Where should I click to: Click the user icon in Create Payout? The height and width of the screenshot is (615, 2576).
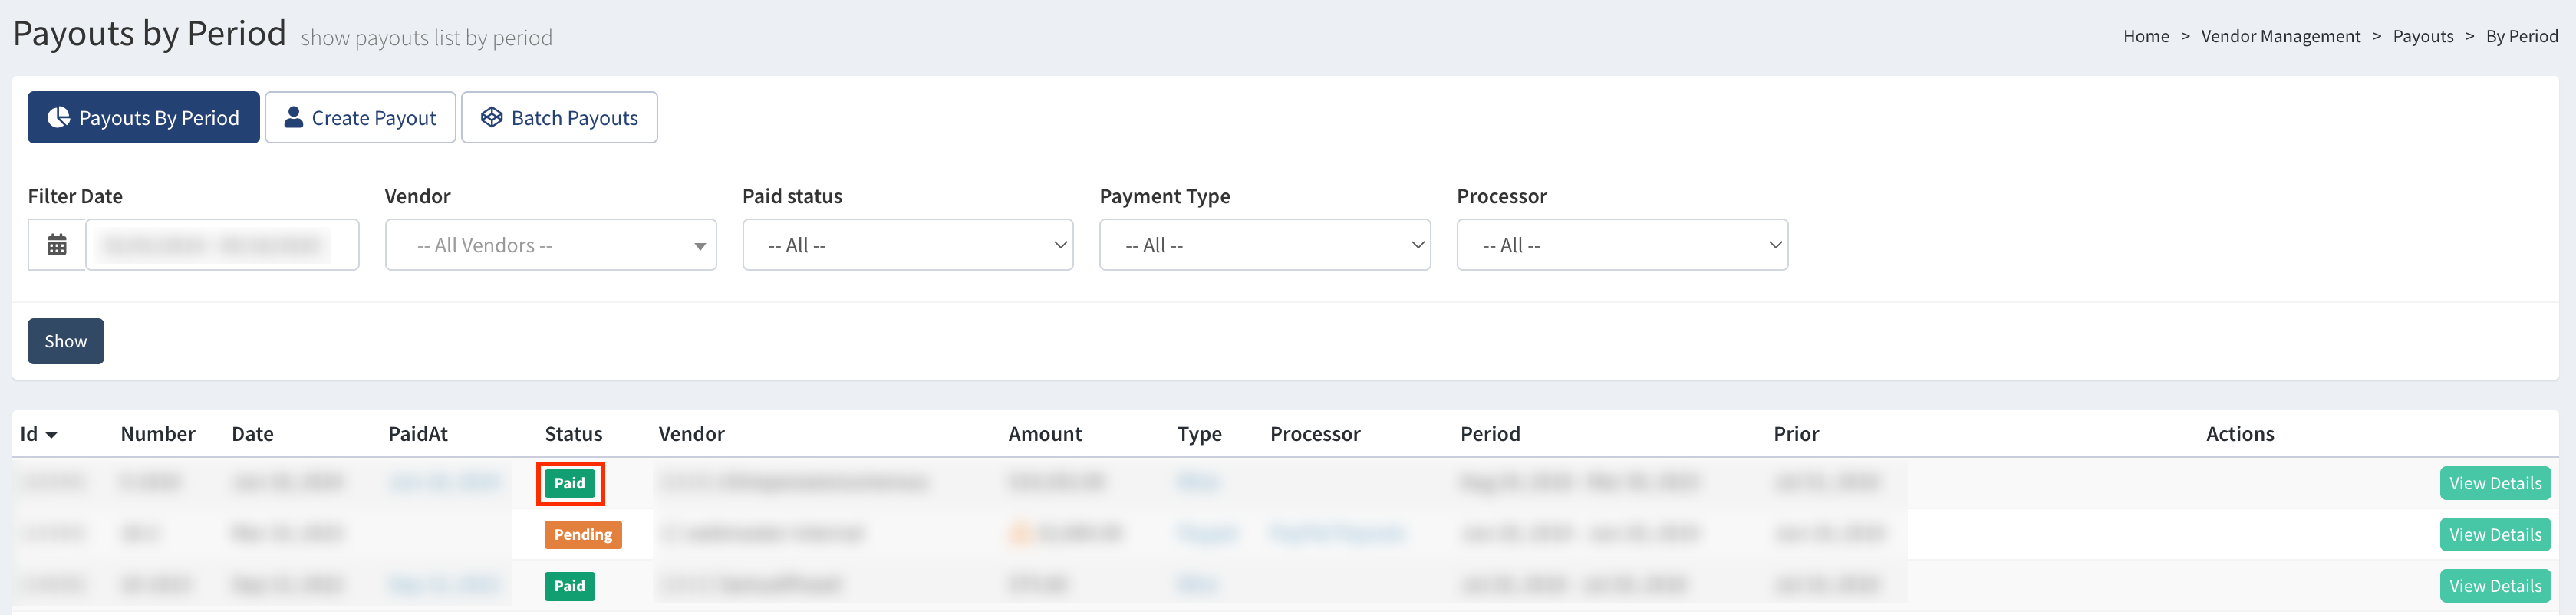(293, 118)
